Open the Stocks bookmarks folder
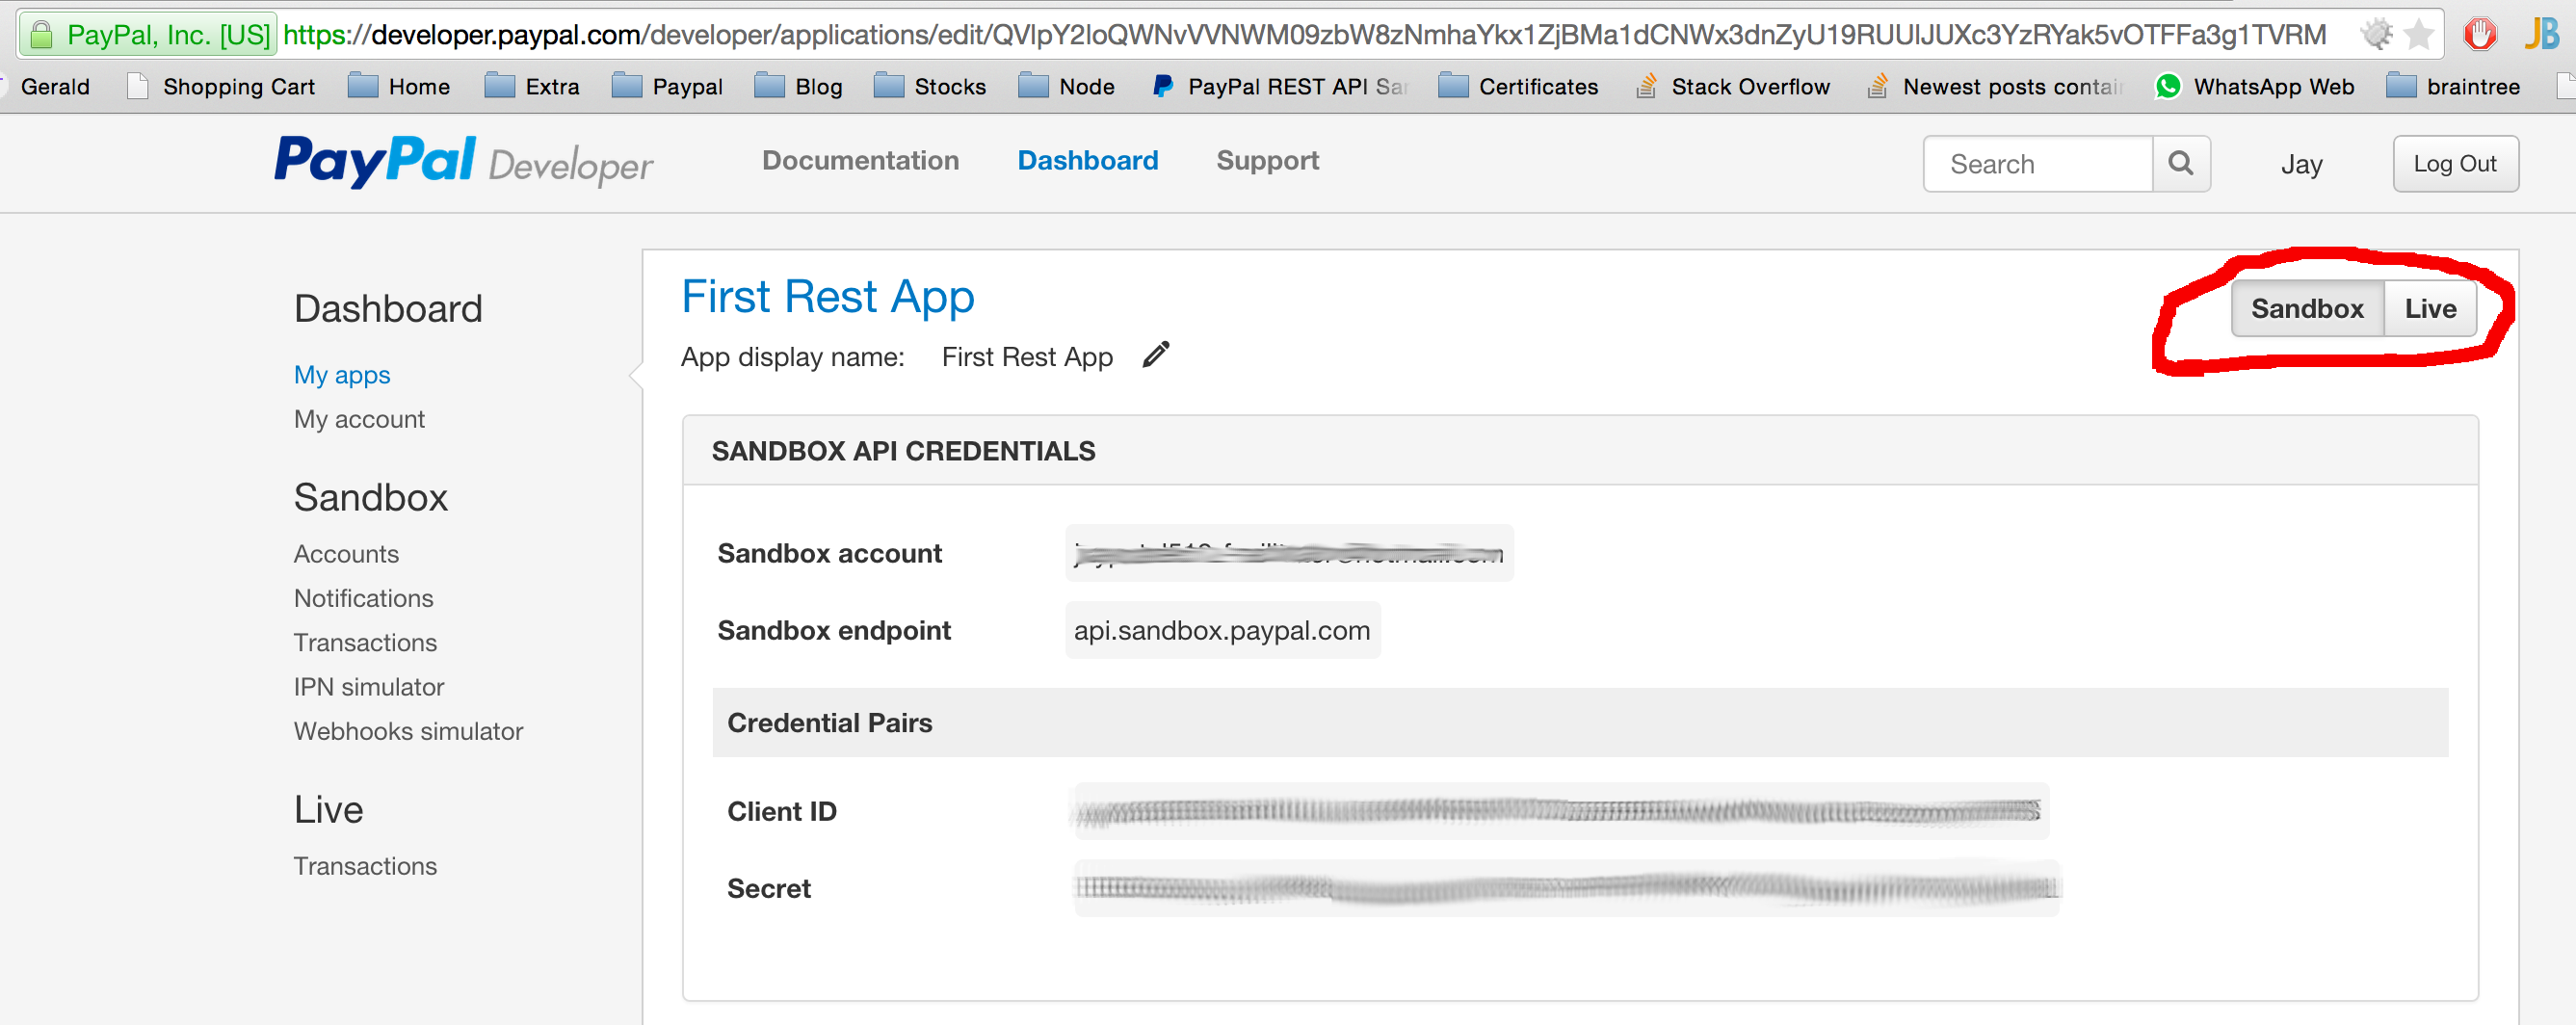The width and height of the screenshot is (2576, 1025). (930, 87)
